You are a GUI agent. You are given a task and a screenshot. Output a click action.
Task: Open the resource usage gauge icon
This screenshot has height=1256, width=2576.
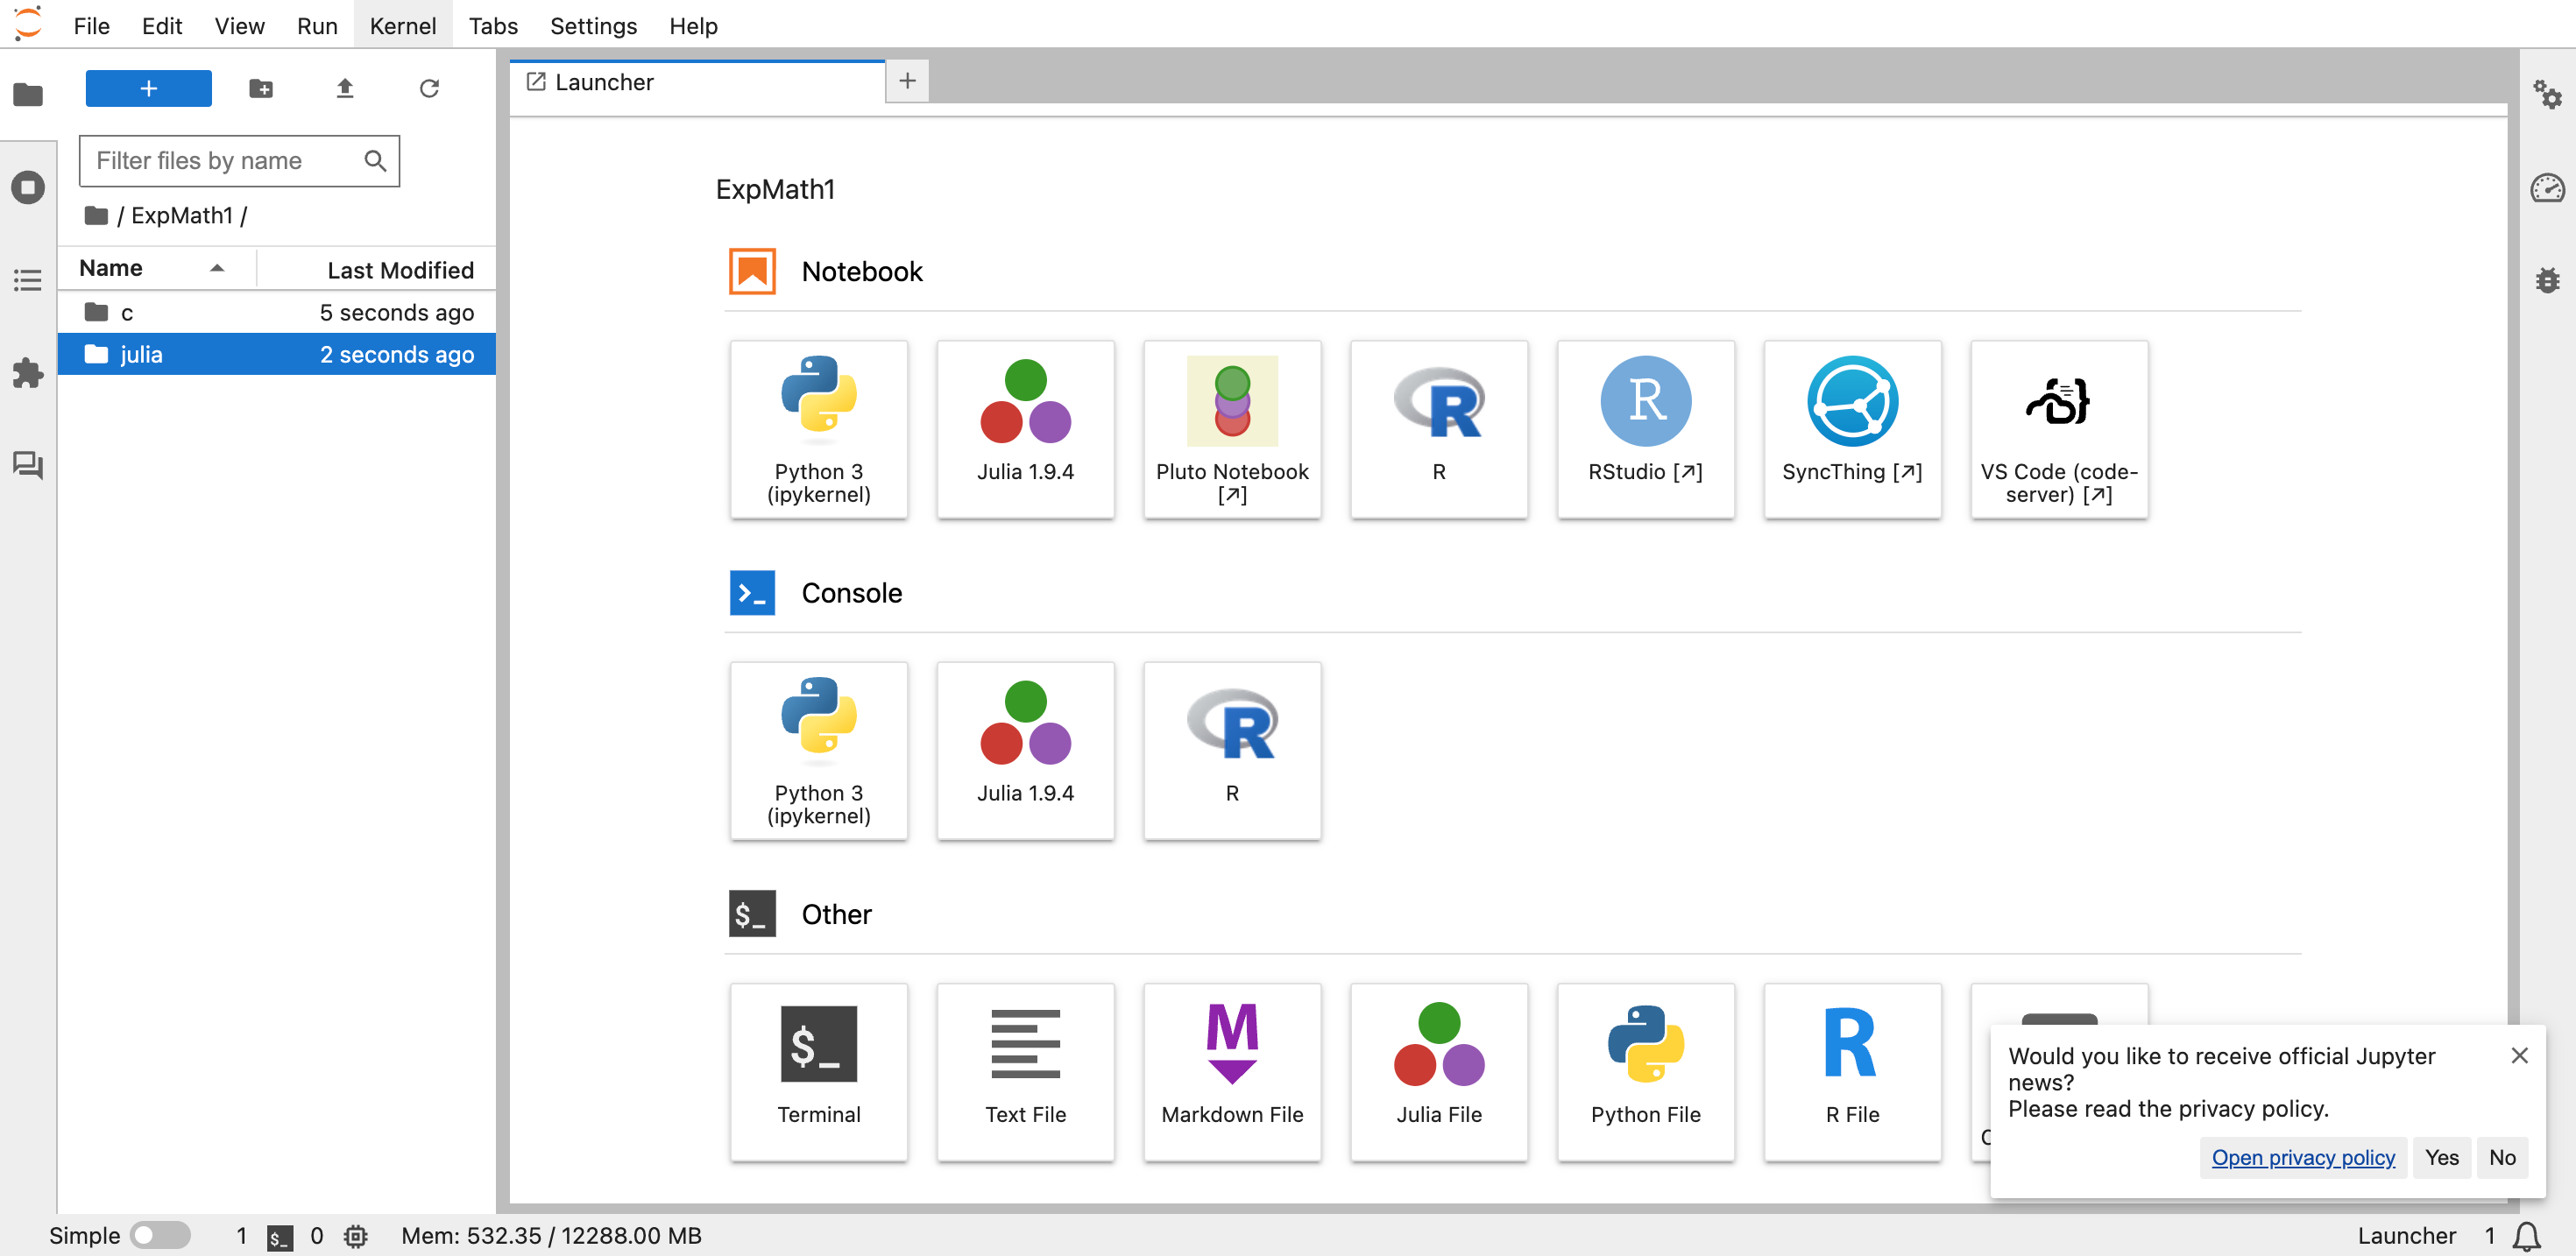2547,187
